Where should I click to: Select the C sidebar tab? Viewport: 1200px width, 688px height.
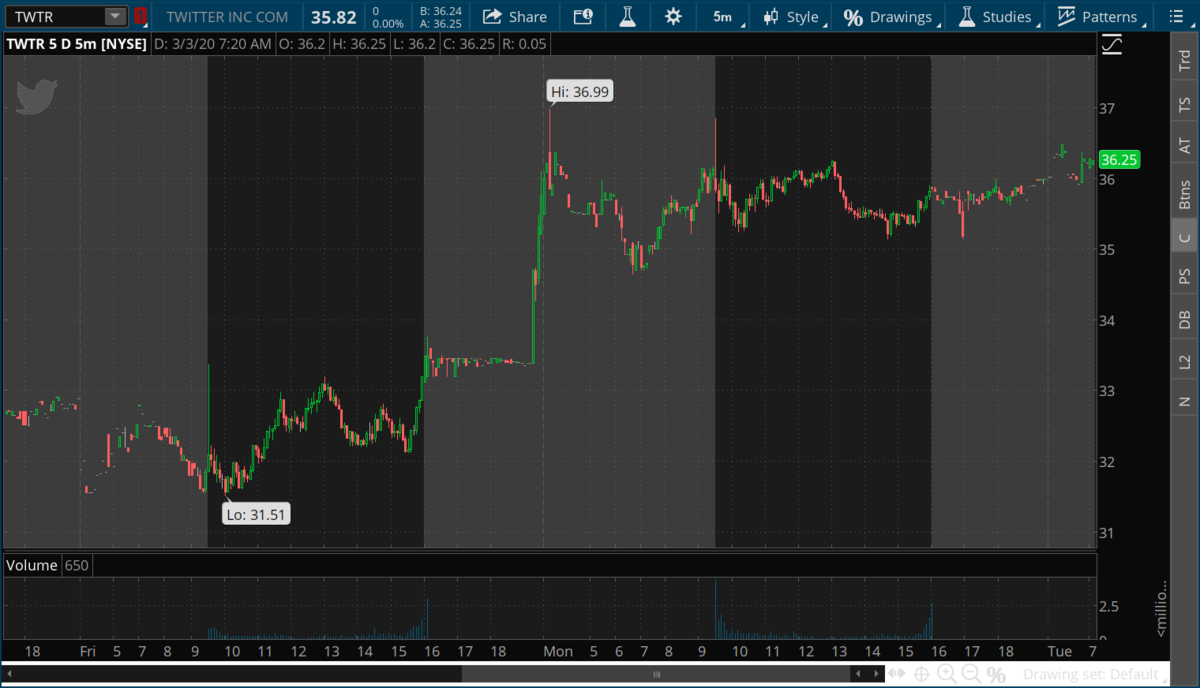coord(1185,236)
